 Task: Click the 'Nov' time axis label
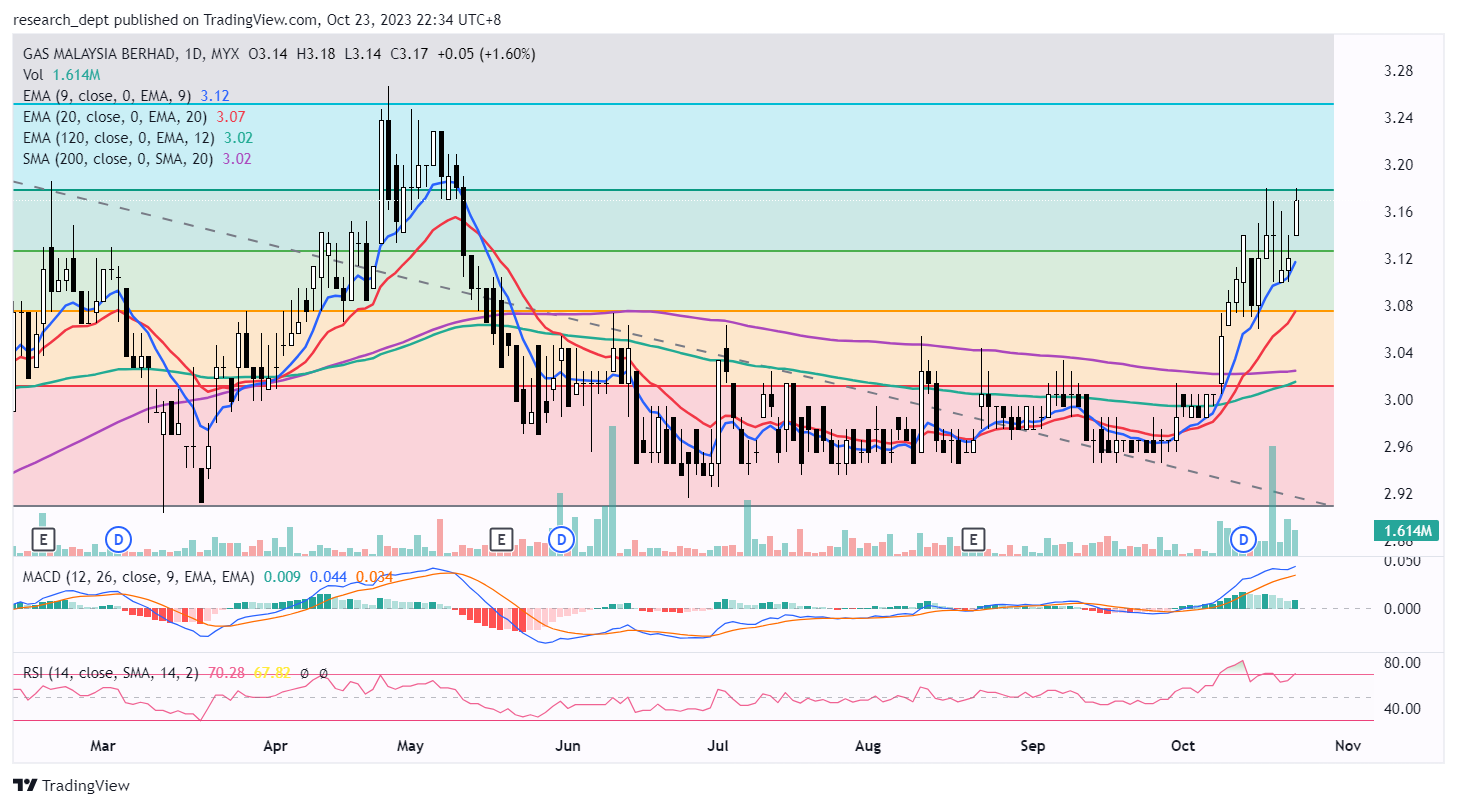coord(1348,746)
